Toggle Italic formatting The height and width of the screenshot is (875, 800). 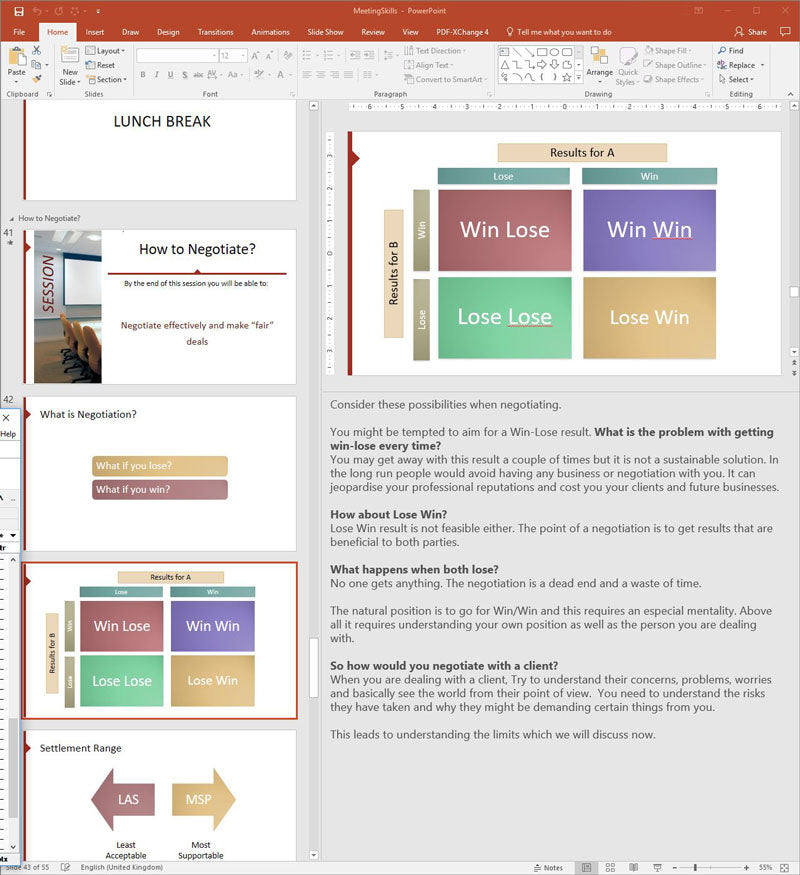(x=157, y=75)
